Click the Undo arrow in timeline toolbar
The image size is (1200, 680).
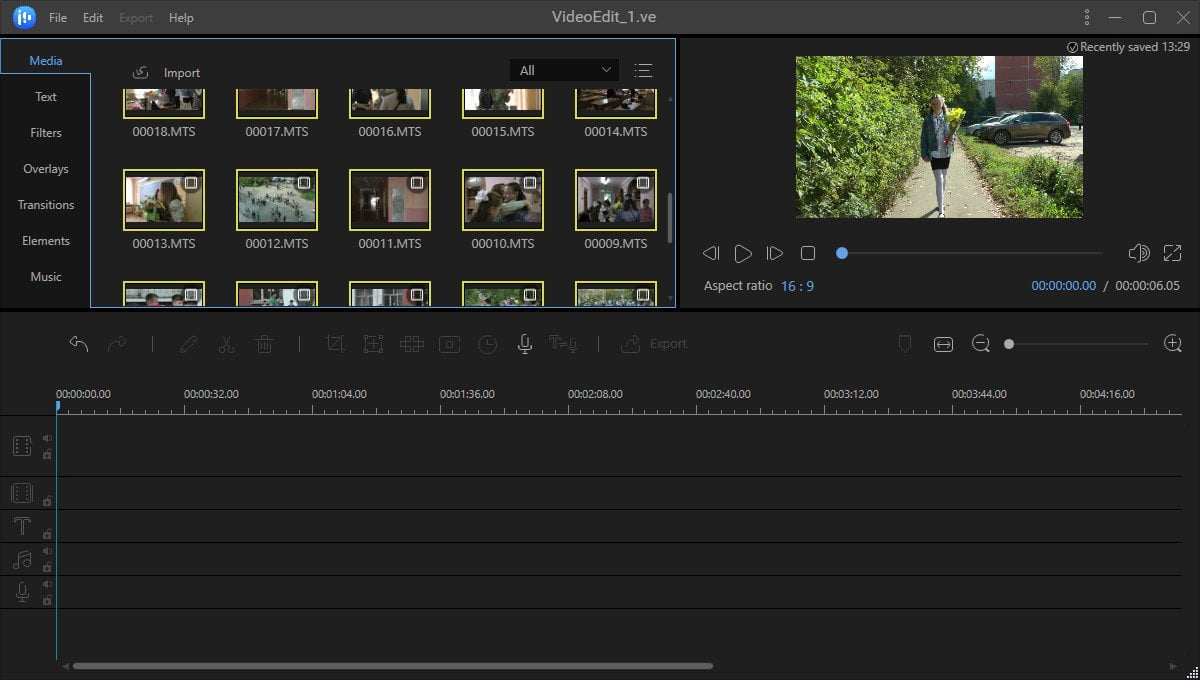79,344
